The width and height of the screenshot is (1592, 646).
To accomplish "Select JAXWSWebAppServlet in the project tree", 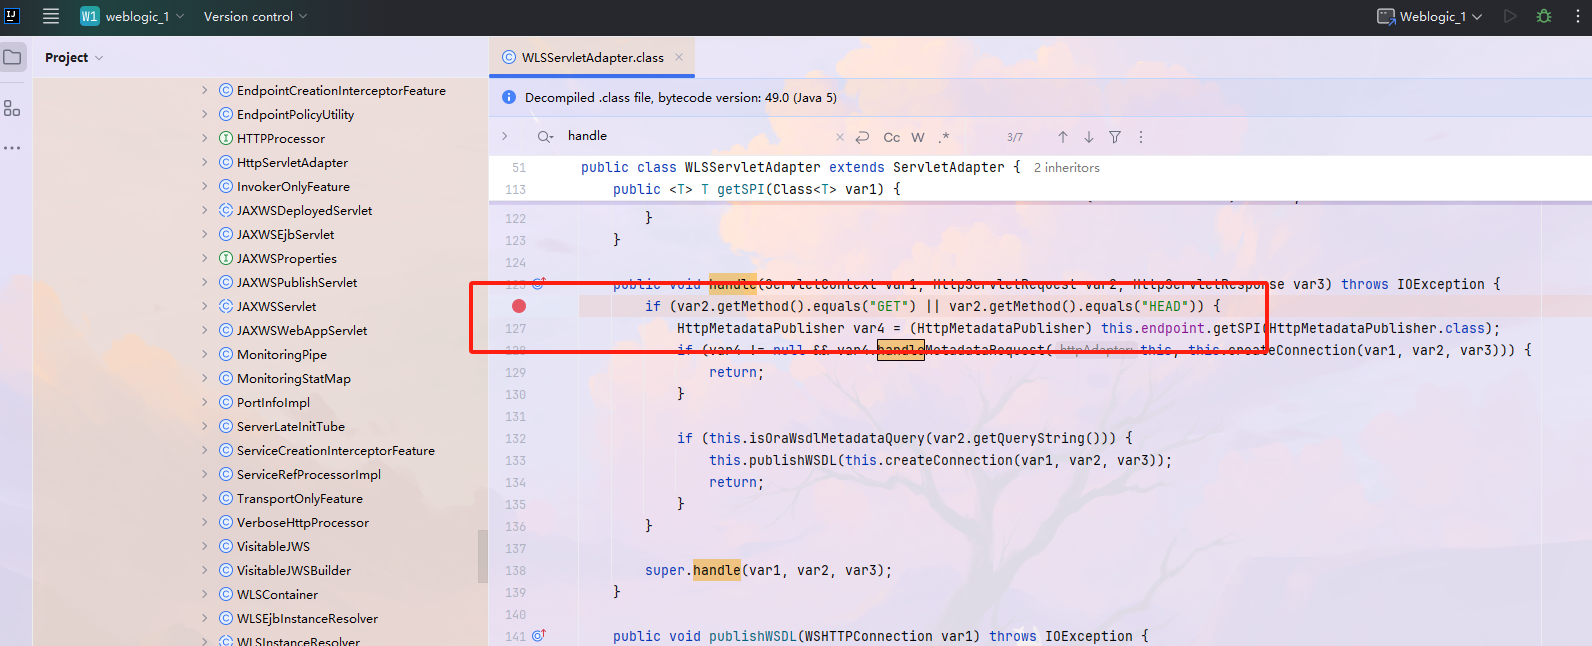I will [x=302, y=330].
